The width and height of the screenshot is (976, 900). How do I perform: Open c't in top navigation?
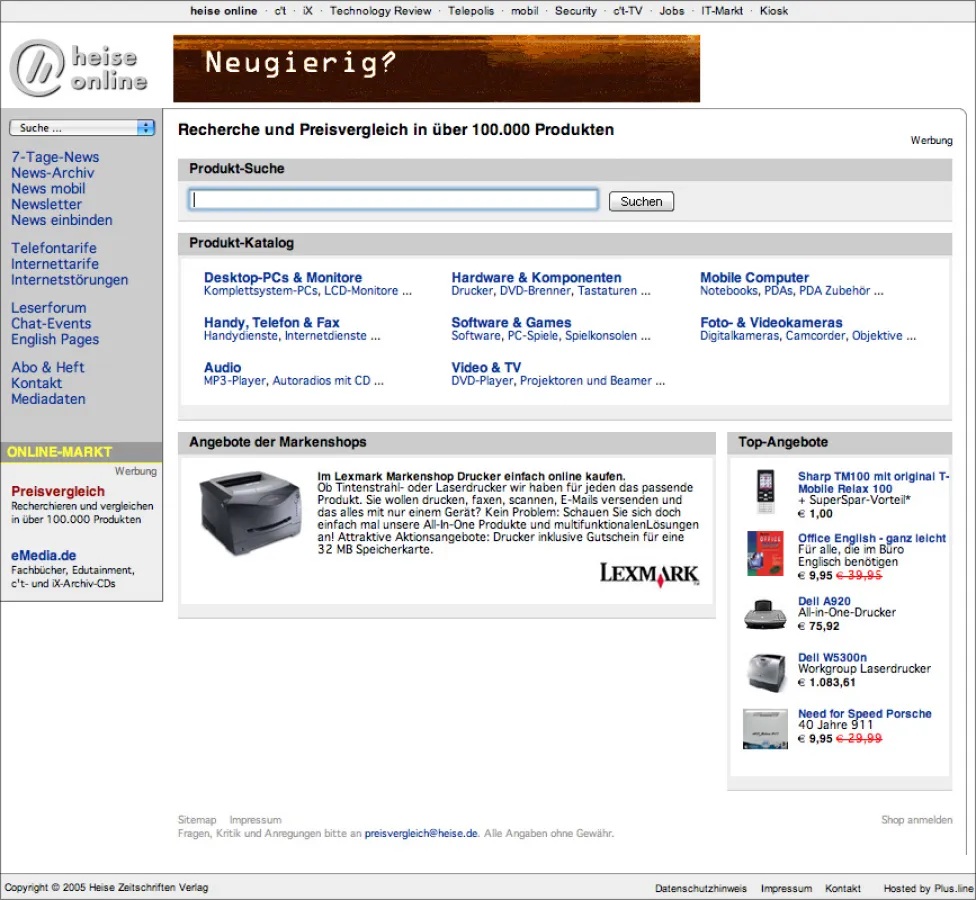pos(280,11)
